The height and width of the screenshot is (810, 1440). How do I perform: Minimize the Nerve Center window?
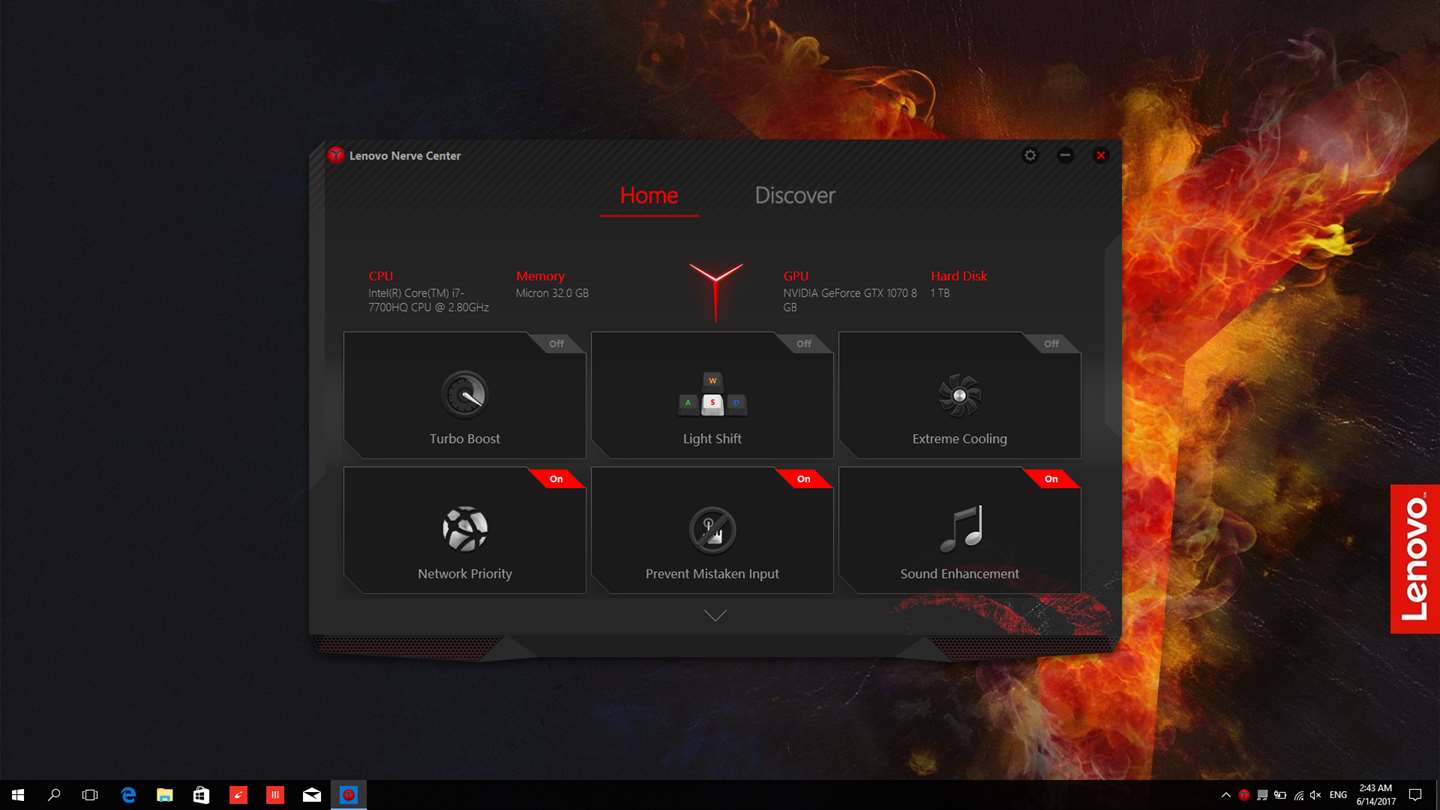coord(1065,155)
